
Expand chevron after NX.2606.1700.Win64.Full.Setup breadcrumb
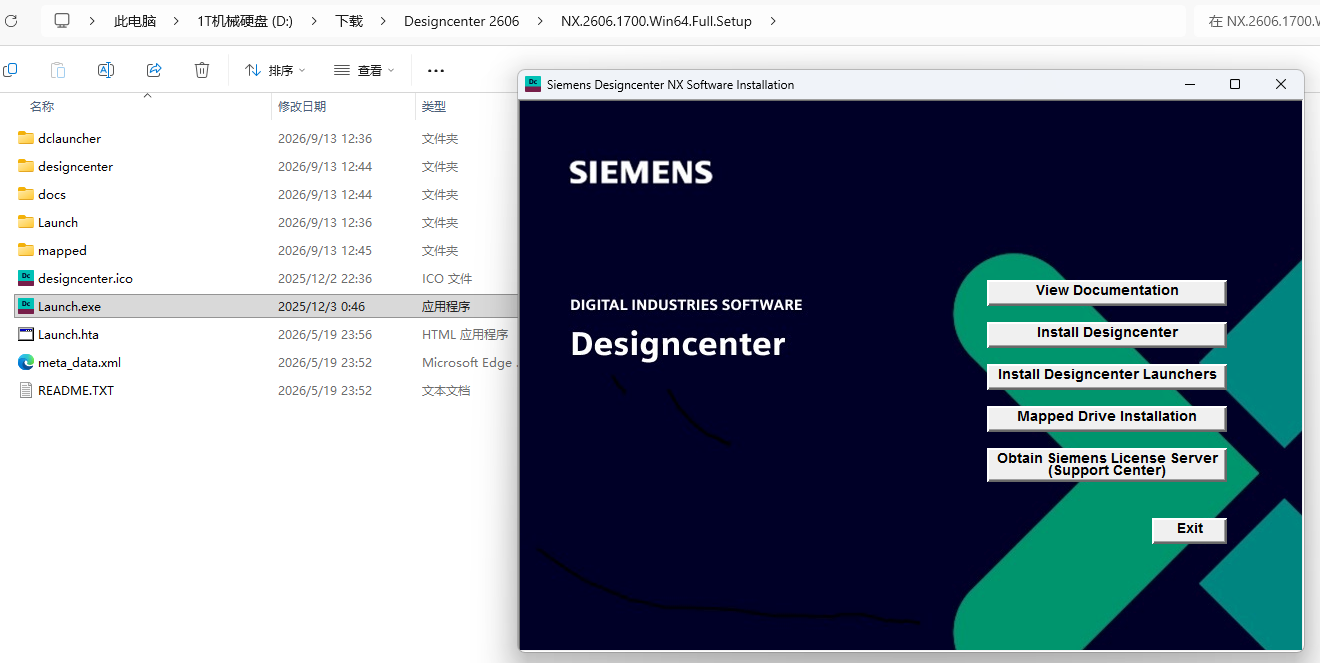tap(772, 20)
